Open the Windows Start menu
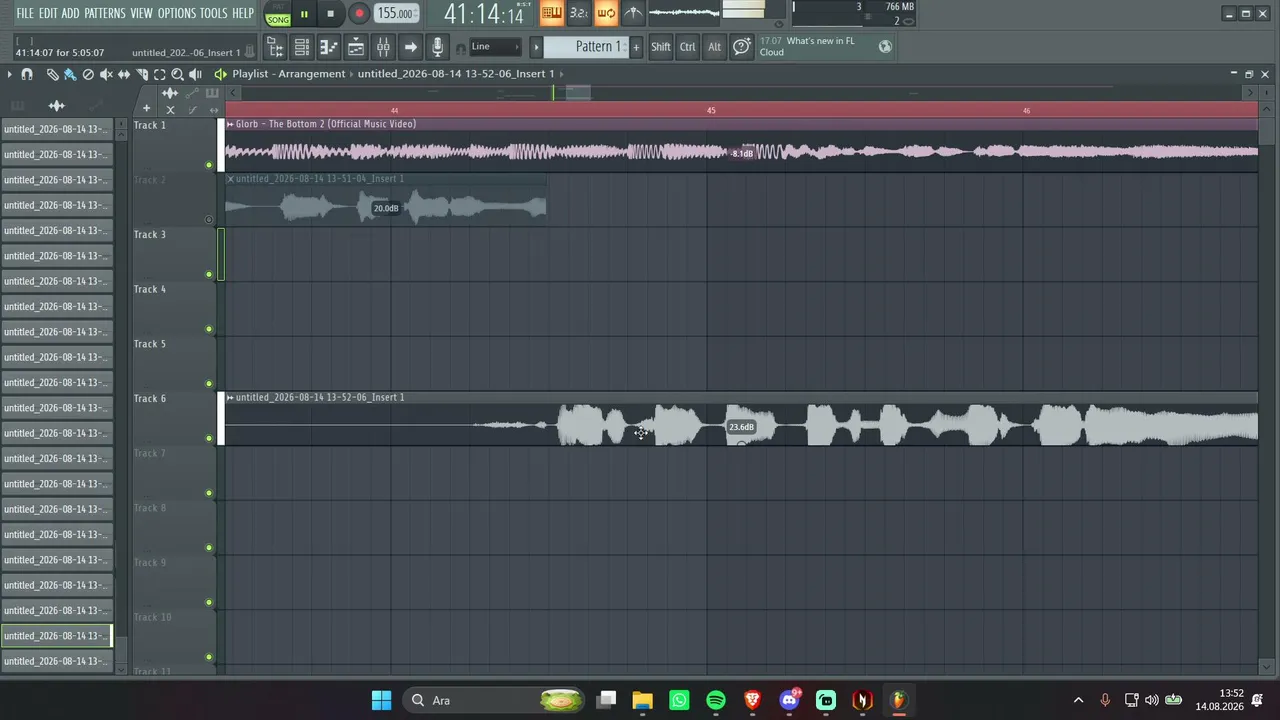1280x720 pixels. pyautogui.click(x=381, y=700)
